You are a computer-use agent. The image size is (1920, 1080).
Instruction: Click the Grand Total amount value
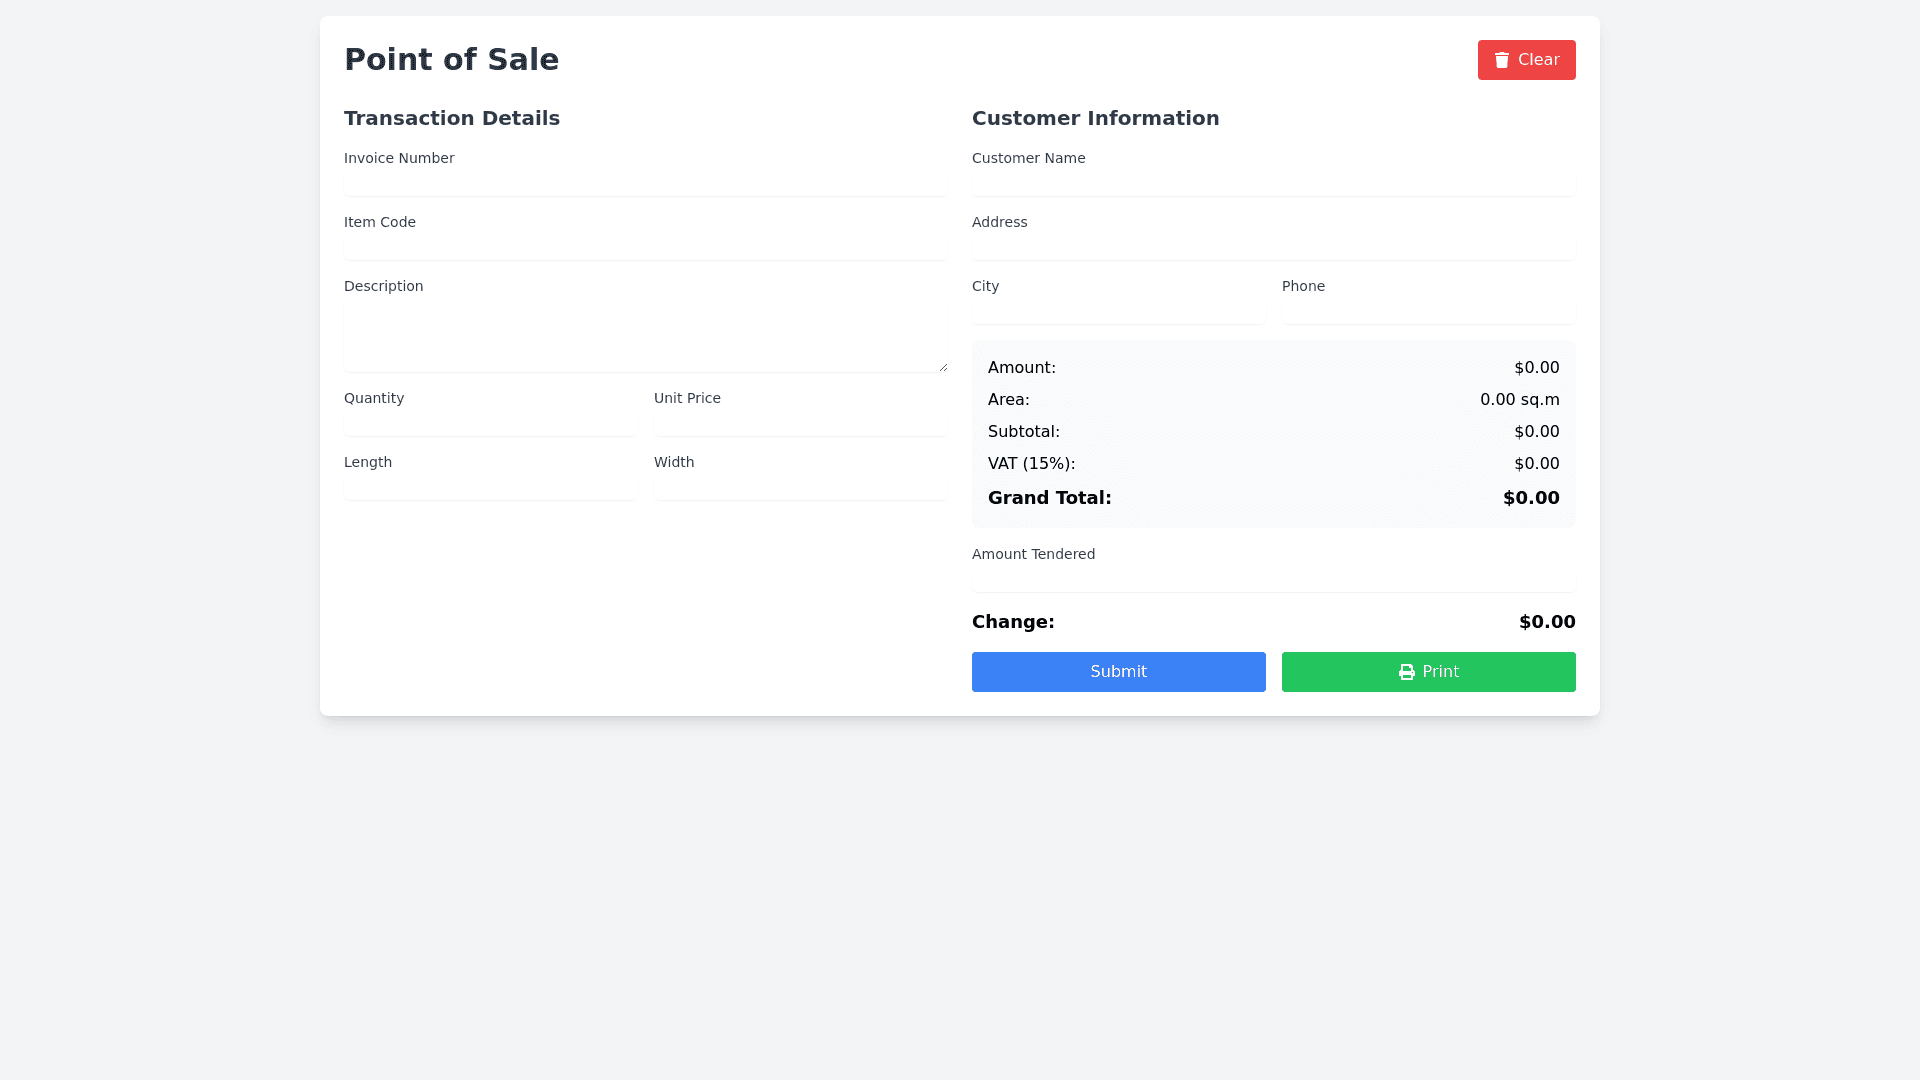pos(1530,498)
